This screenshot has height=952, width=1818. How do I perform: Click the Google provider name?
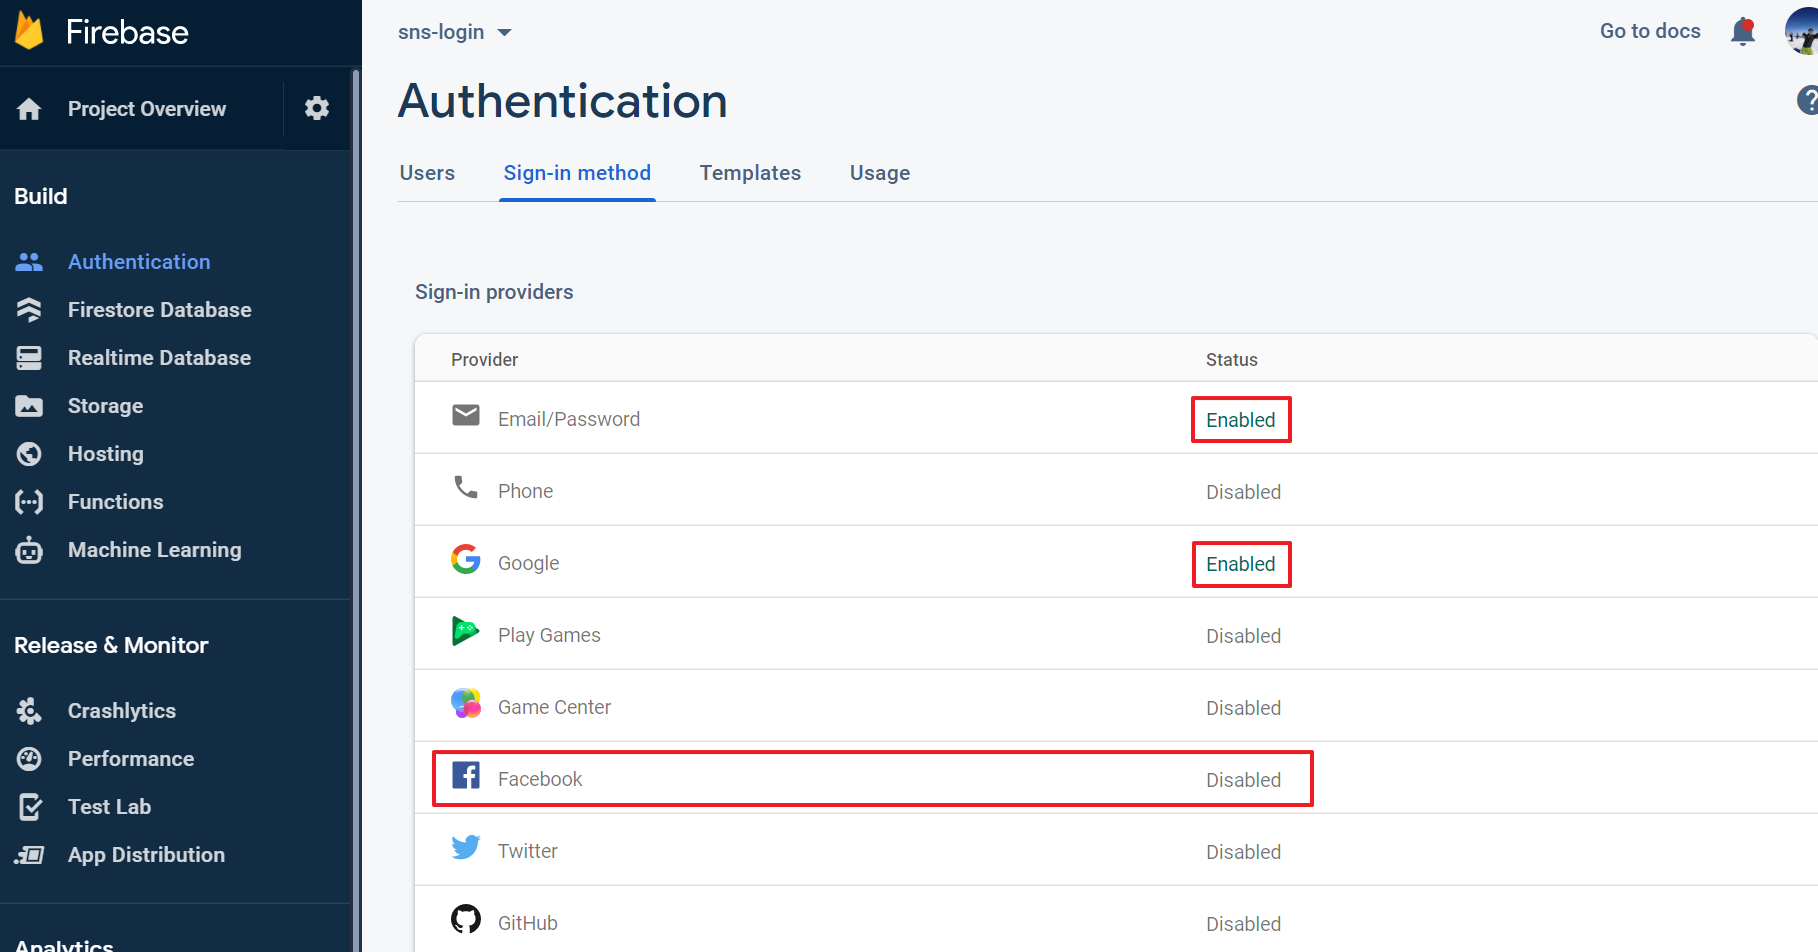[x=528, y=563]
